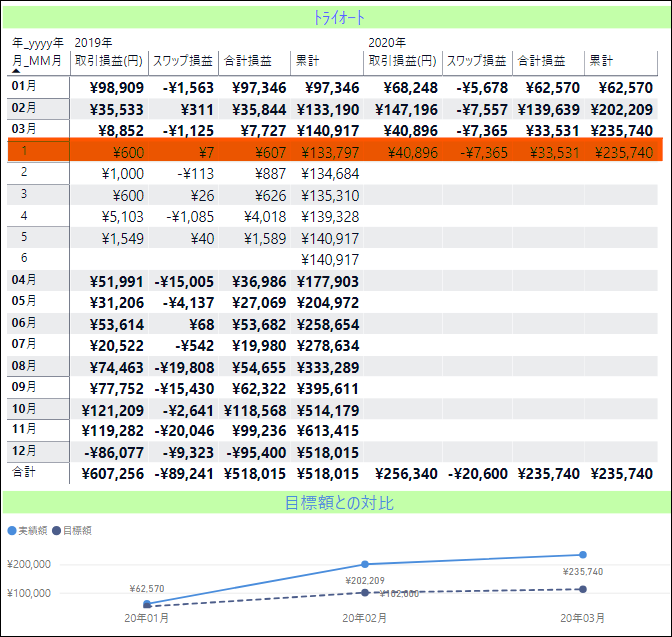Click 2020年 累計 column header
The image size is (672, 637).
[601, 60]
